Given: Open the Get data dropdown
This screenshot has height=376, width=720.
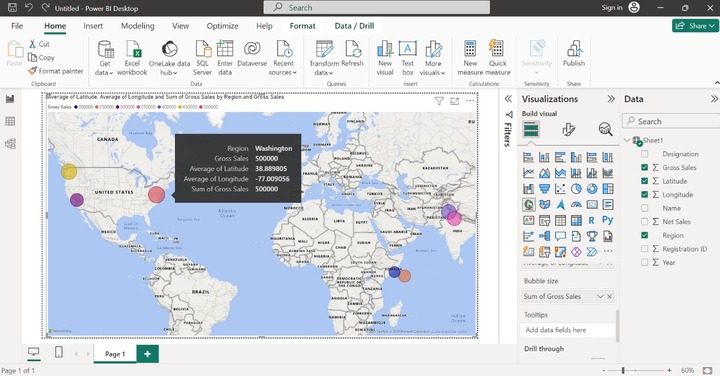Looking at the screenshot, I should 104,58.
